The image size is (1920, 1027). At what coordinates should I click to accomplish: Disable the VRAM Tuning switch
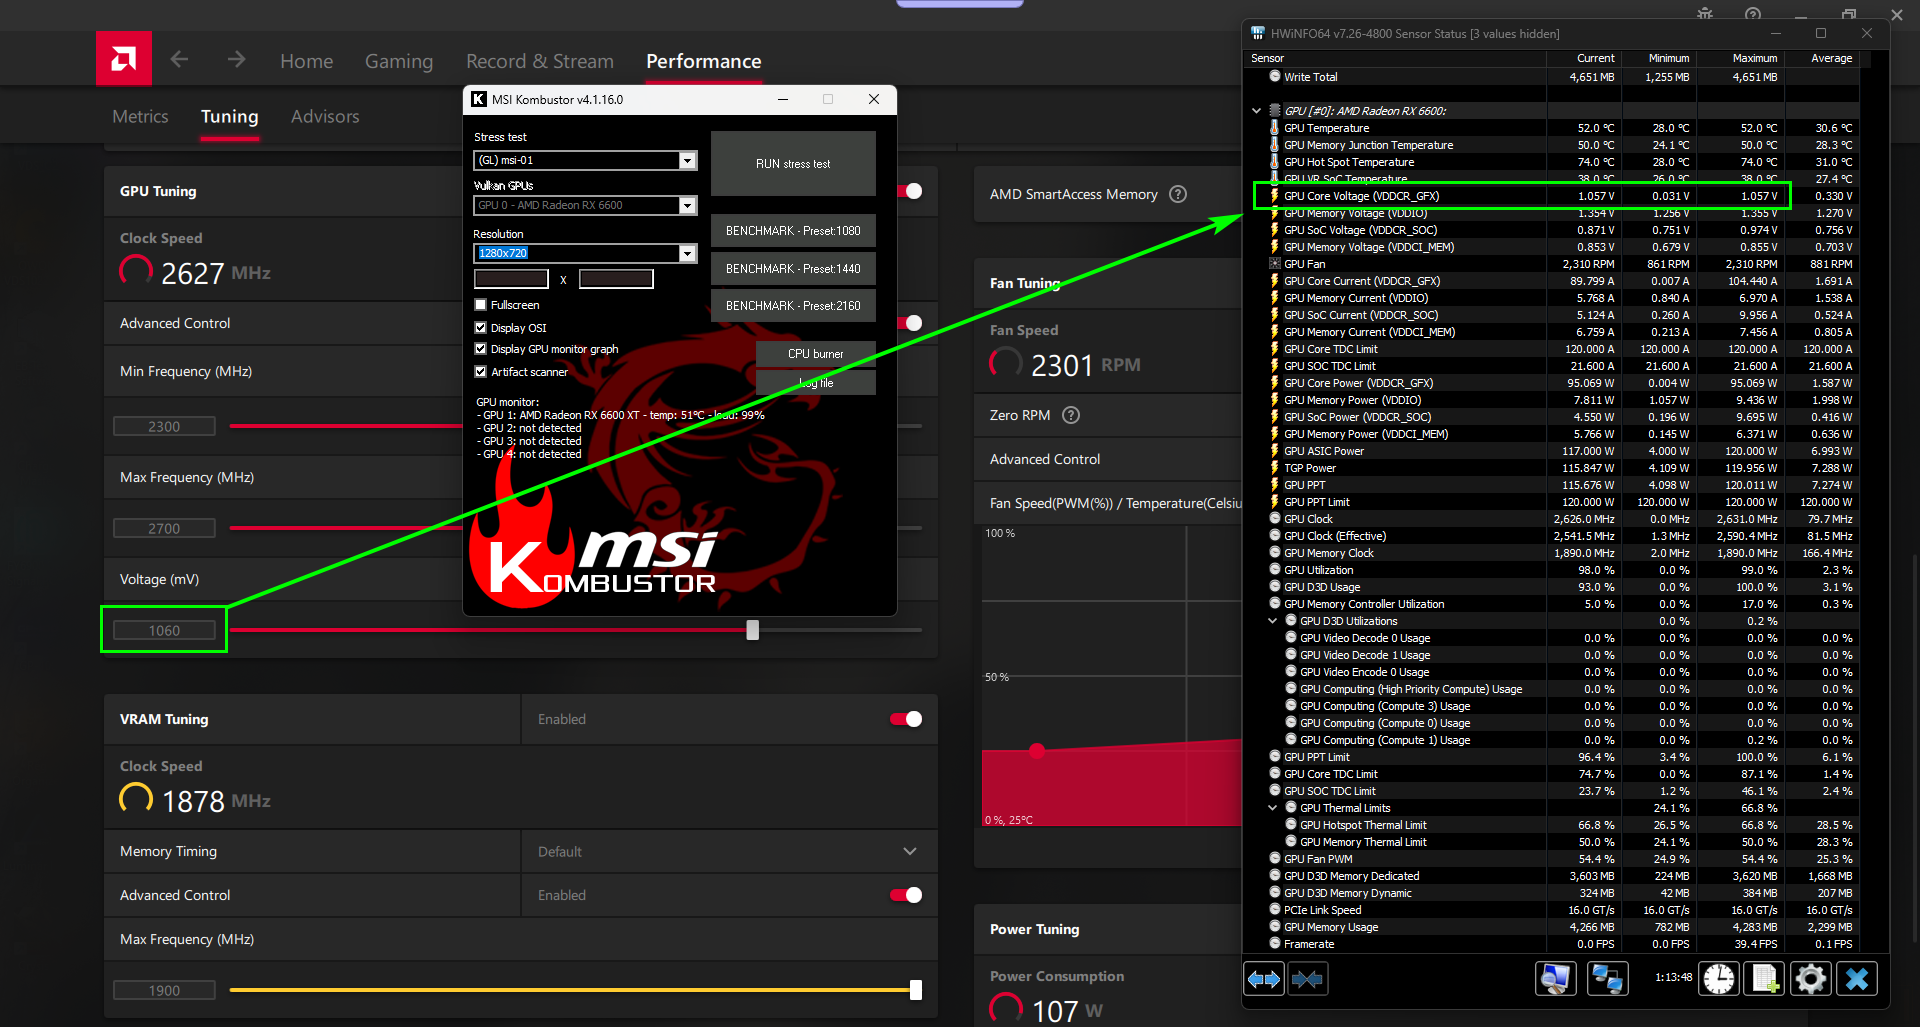point(907,719)
